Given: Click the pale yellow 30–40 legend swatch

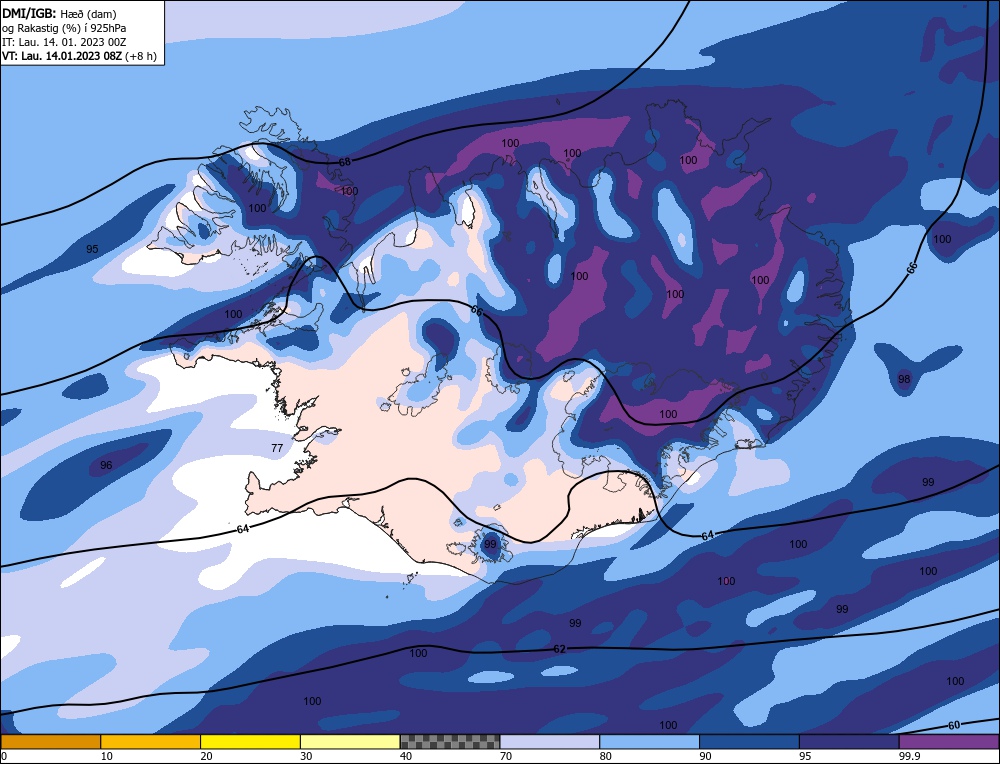Looking at the screenshot, I should pos(350,741).
